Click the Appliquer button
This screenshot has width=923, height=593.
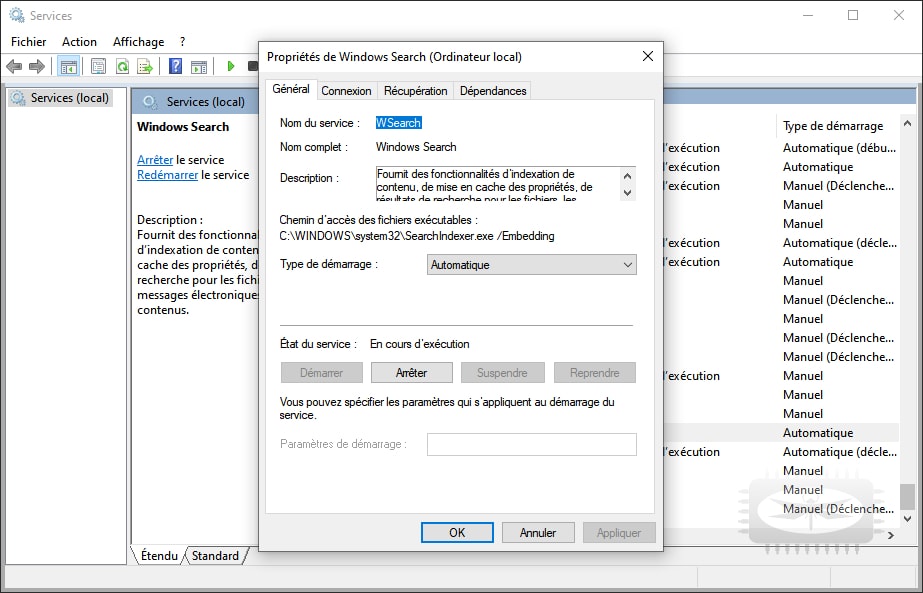(619, 532)
